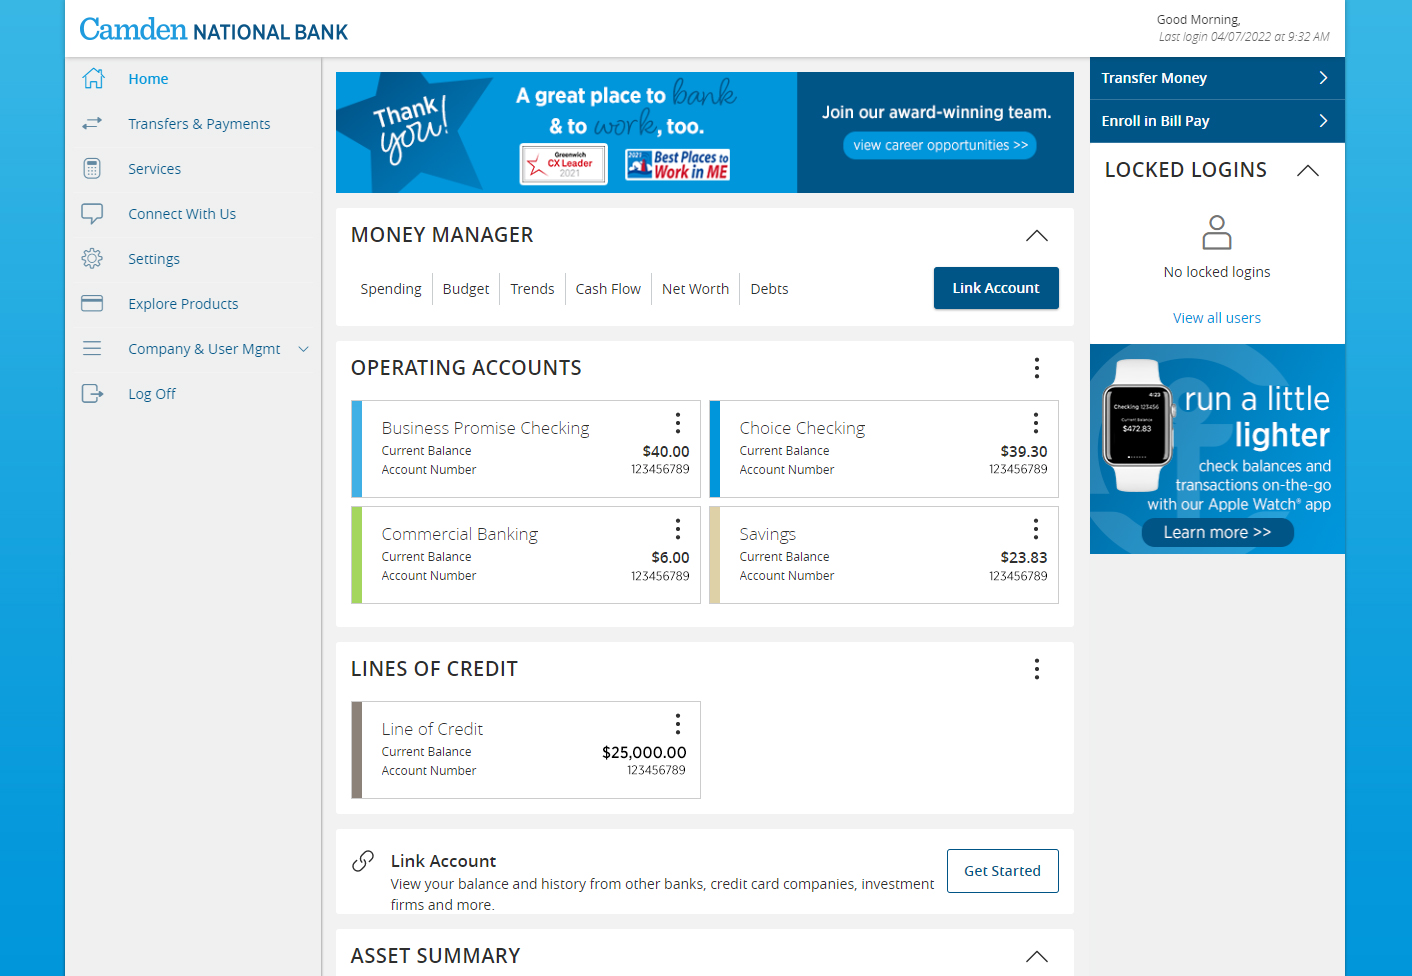
Task: Click the Get Started button
Action: [x=1002, y=871]
